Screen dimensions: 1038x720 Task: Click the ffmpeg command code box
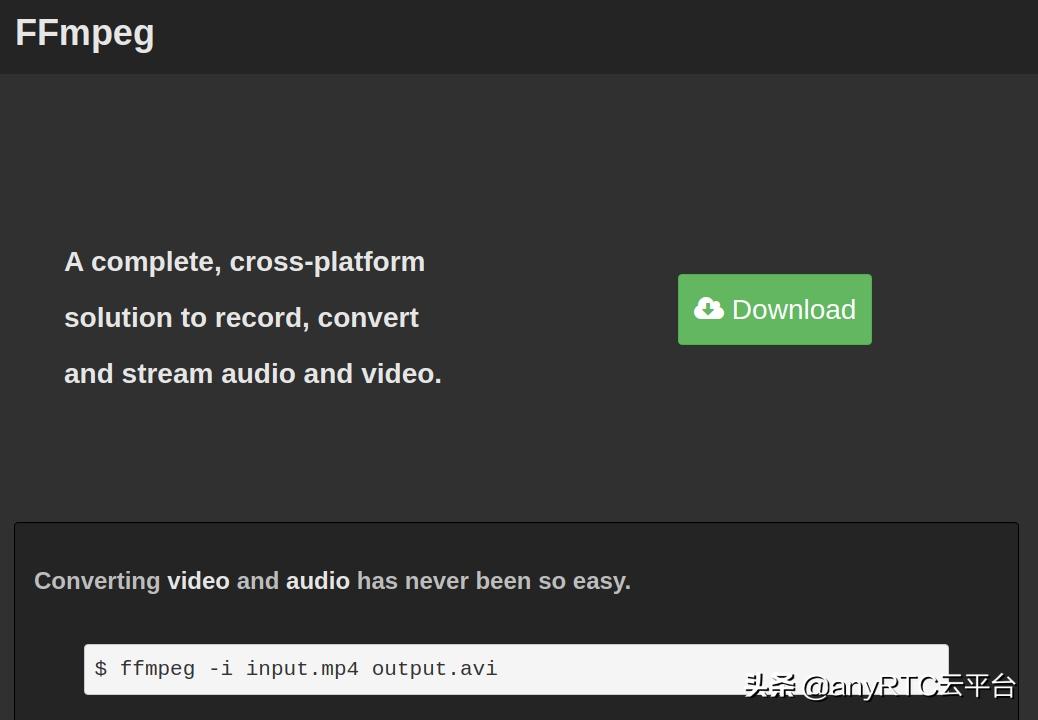(x=516, y=669)
